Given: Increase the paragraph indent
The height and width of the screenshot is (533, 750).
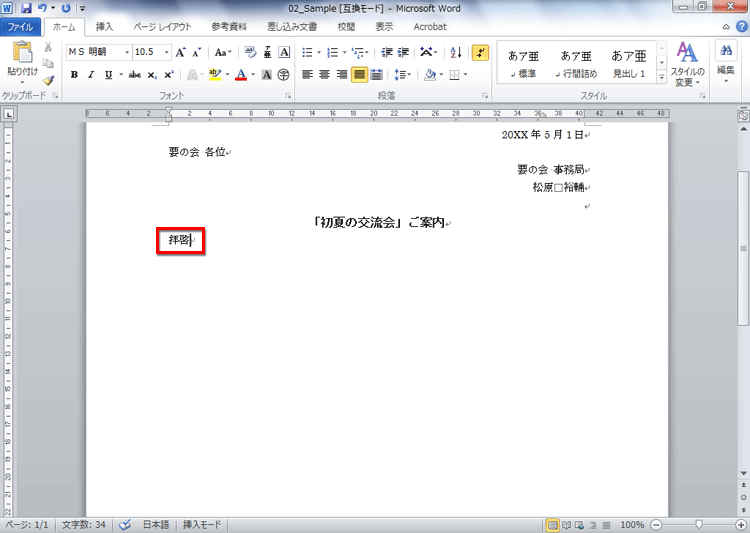Looking at the screenshot, I should pyautogui.click(x=403, y=52).
